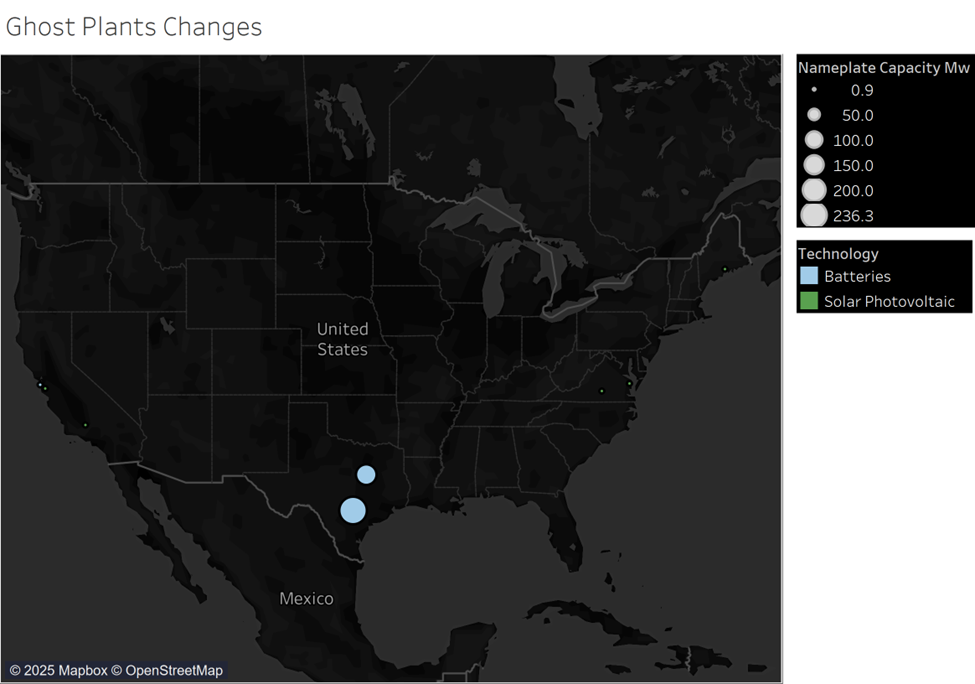975x684 pixels.
Task: Click the 236.3 size legend circle
Action: point(814,215)
